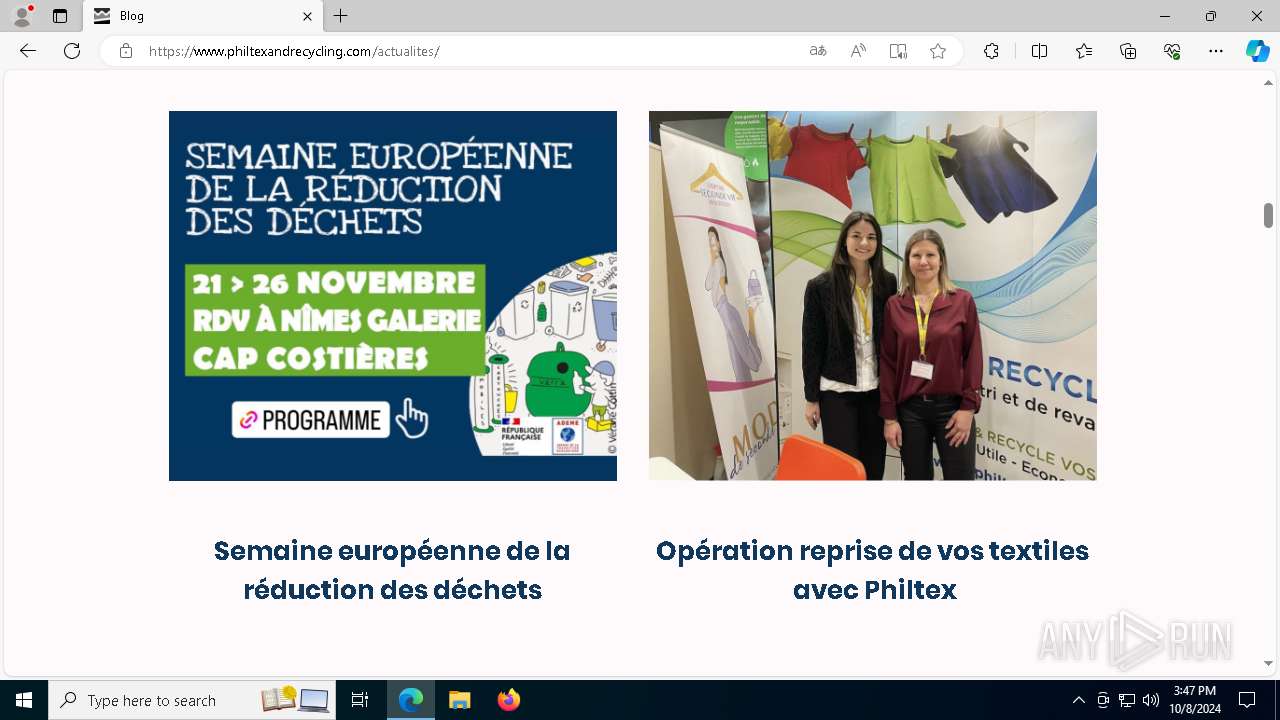Open Task View on the taskbar
Viewport: 1280px width, 720px height.
[x=360, y=700]
